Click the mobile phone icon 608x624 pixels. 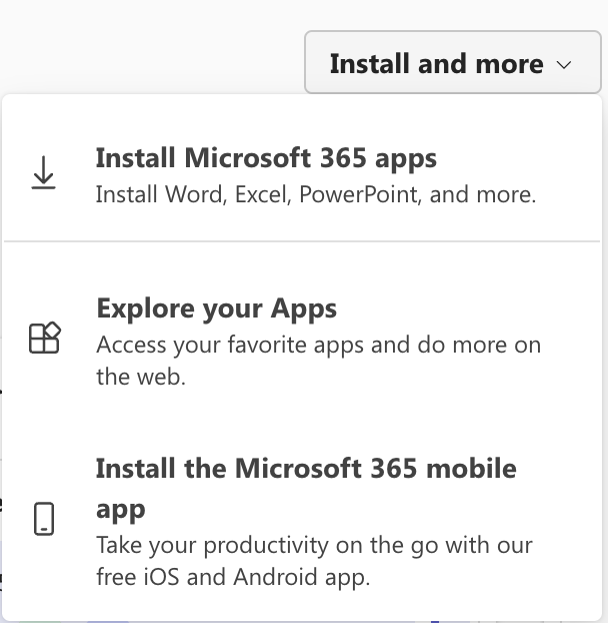[44, 519]
